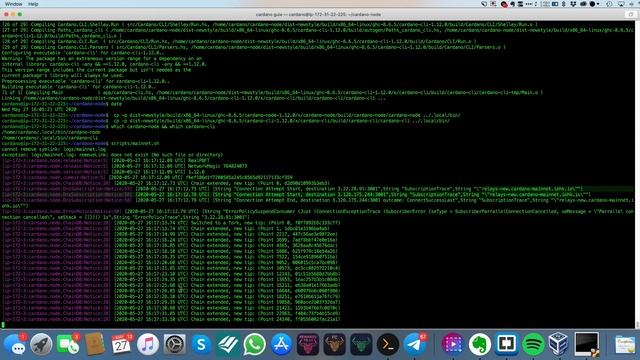The height and width of the screenshot is (360, 640).
Task: Open WhatsApp from the dock
Action: coord(254,344)
